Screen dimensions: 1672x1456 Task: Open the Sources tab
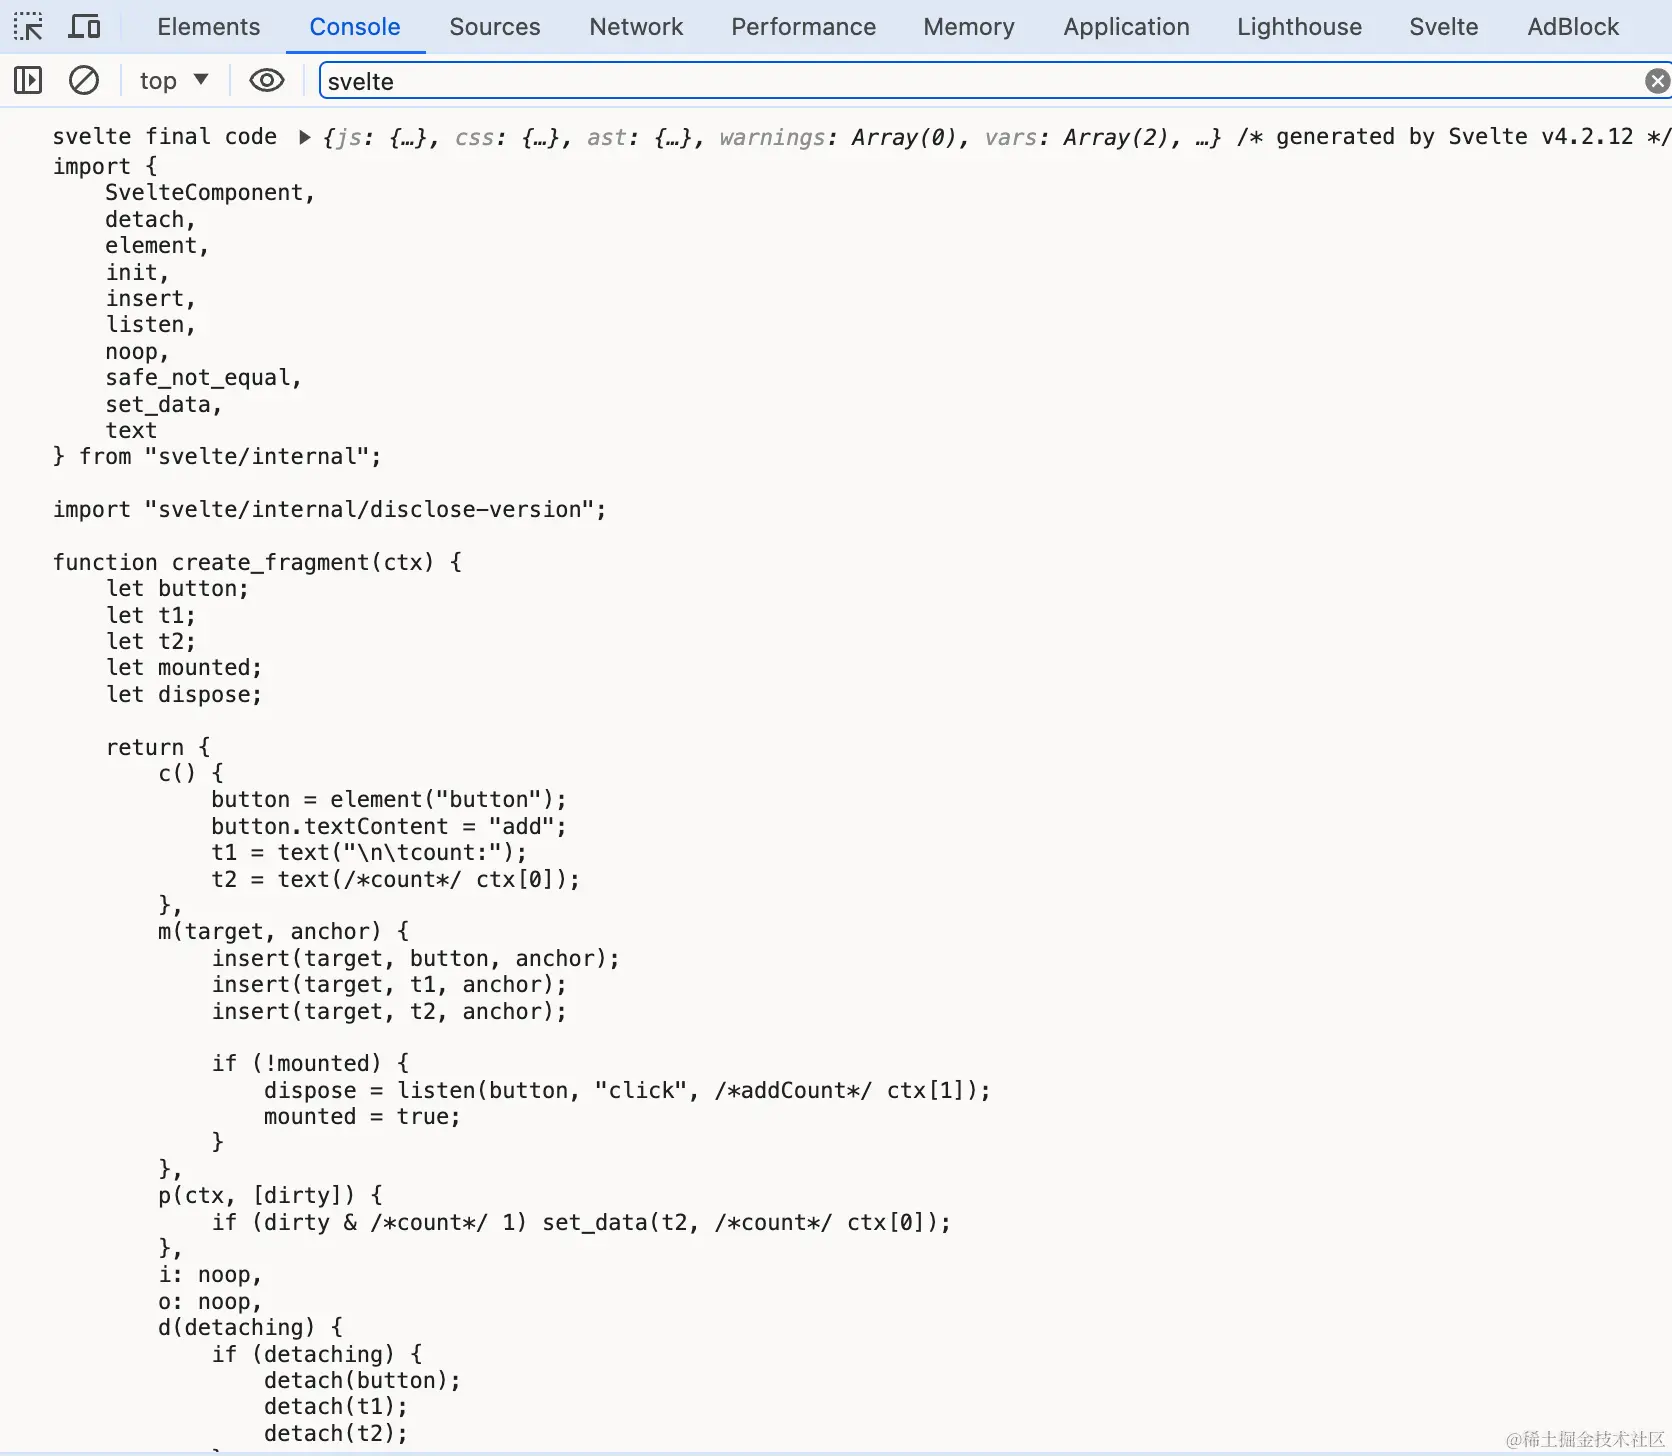click(495, 27)
